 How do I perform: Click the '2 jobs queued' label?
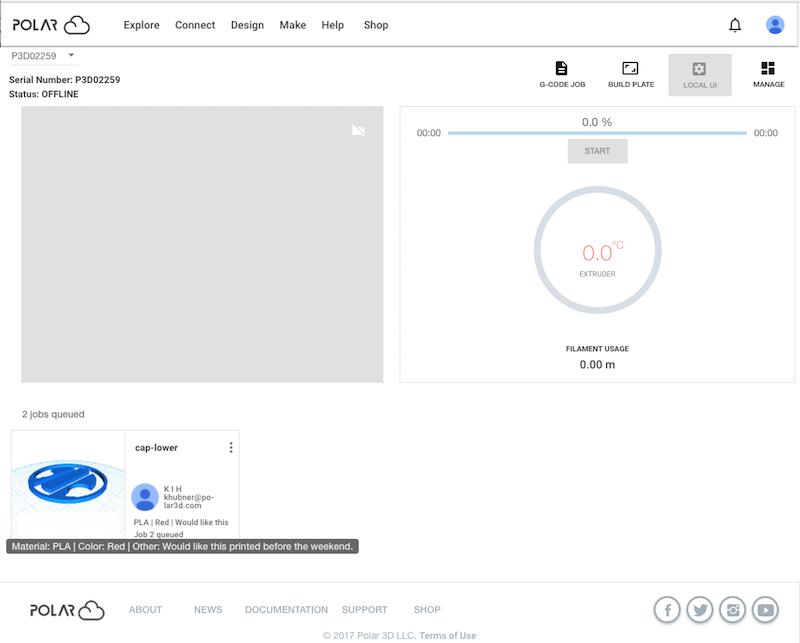pos(53,414)
